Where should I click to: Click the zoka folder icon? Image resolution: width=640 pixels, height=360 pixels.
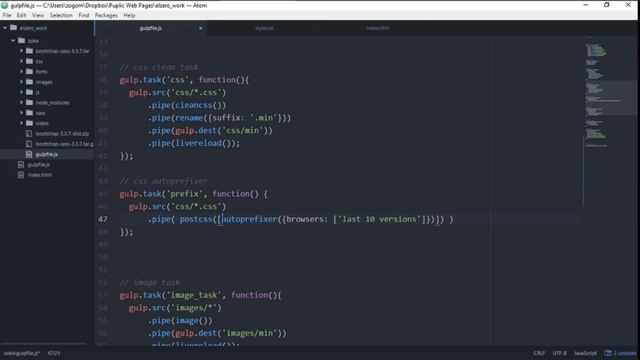21,40
